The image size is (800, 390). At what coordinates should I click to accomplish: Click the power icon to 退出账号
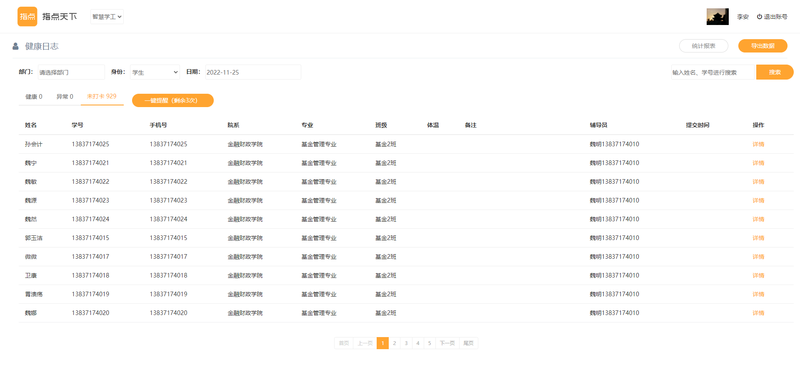point(759,16)
